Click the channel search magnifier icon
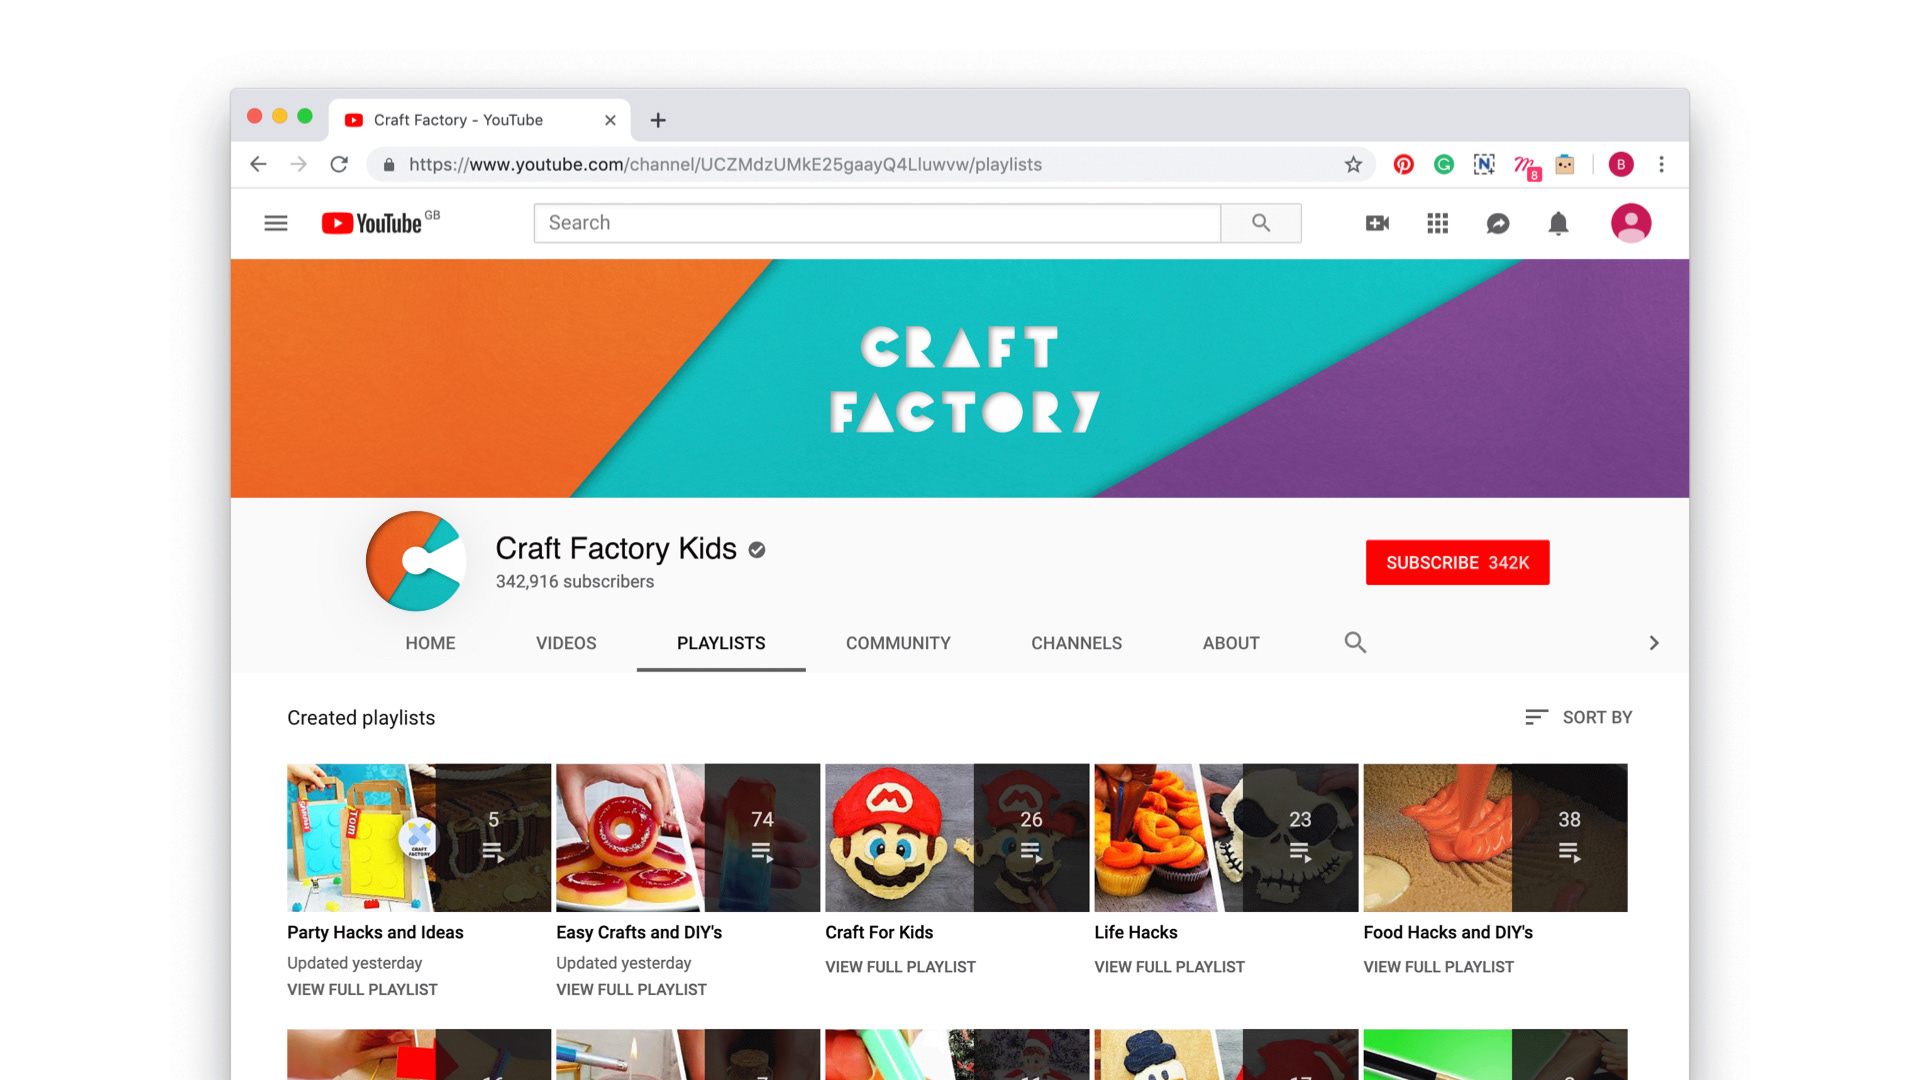The width and height of the screenshot is (1920, 1080). [1355, 642]
